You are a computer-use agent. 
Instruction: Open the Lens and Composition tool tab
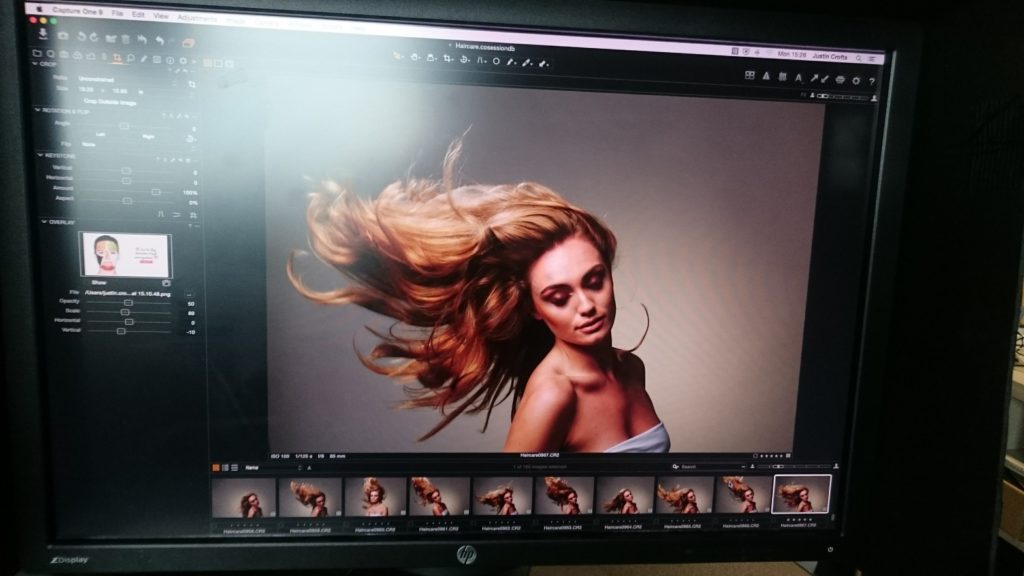[x=118, y=57]
